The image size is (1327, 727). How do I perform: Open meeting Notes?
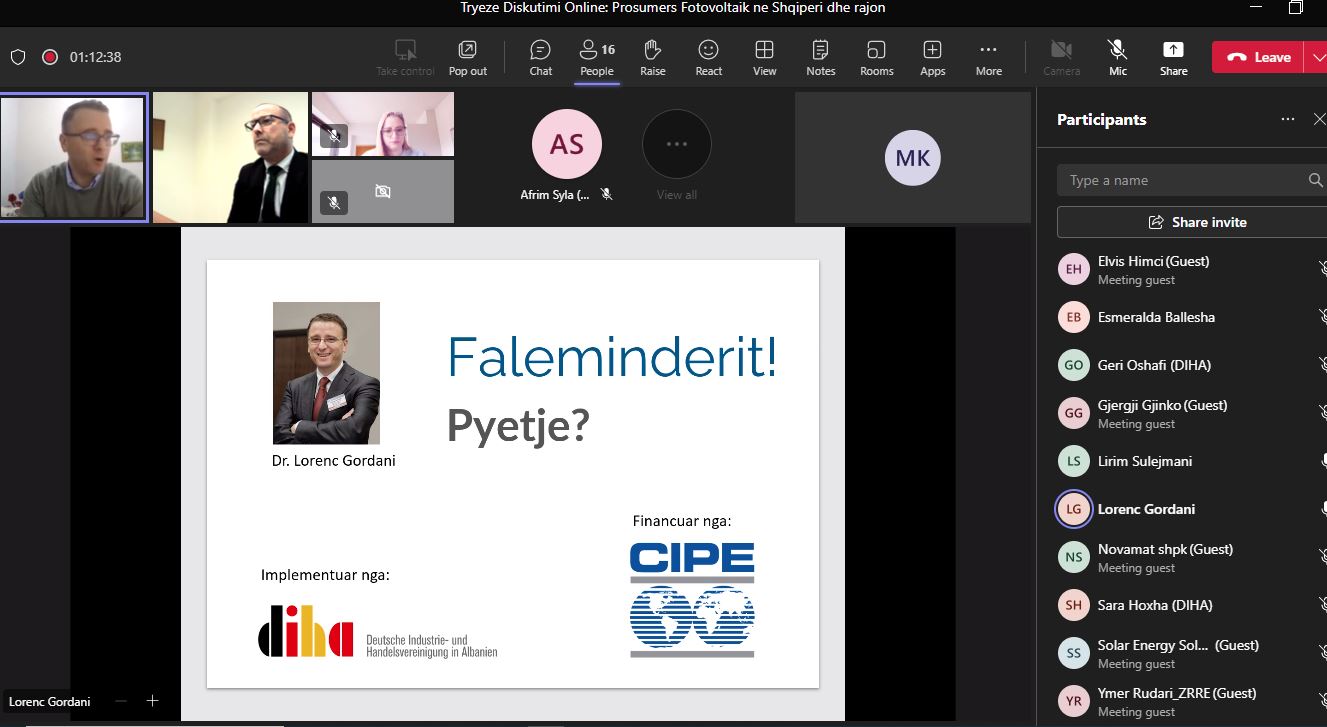point(821,57)
